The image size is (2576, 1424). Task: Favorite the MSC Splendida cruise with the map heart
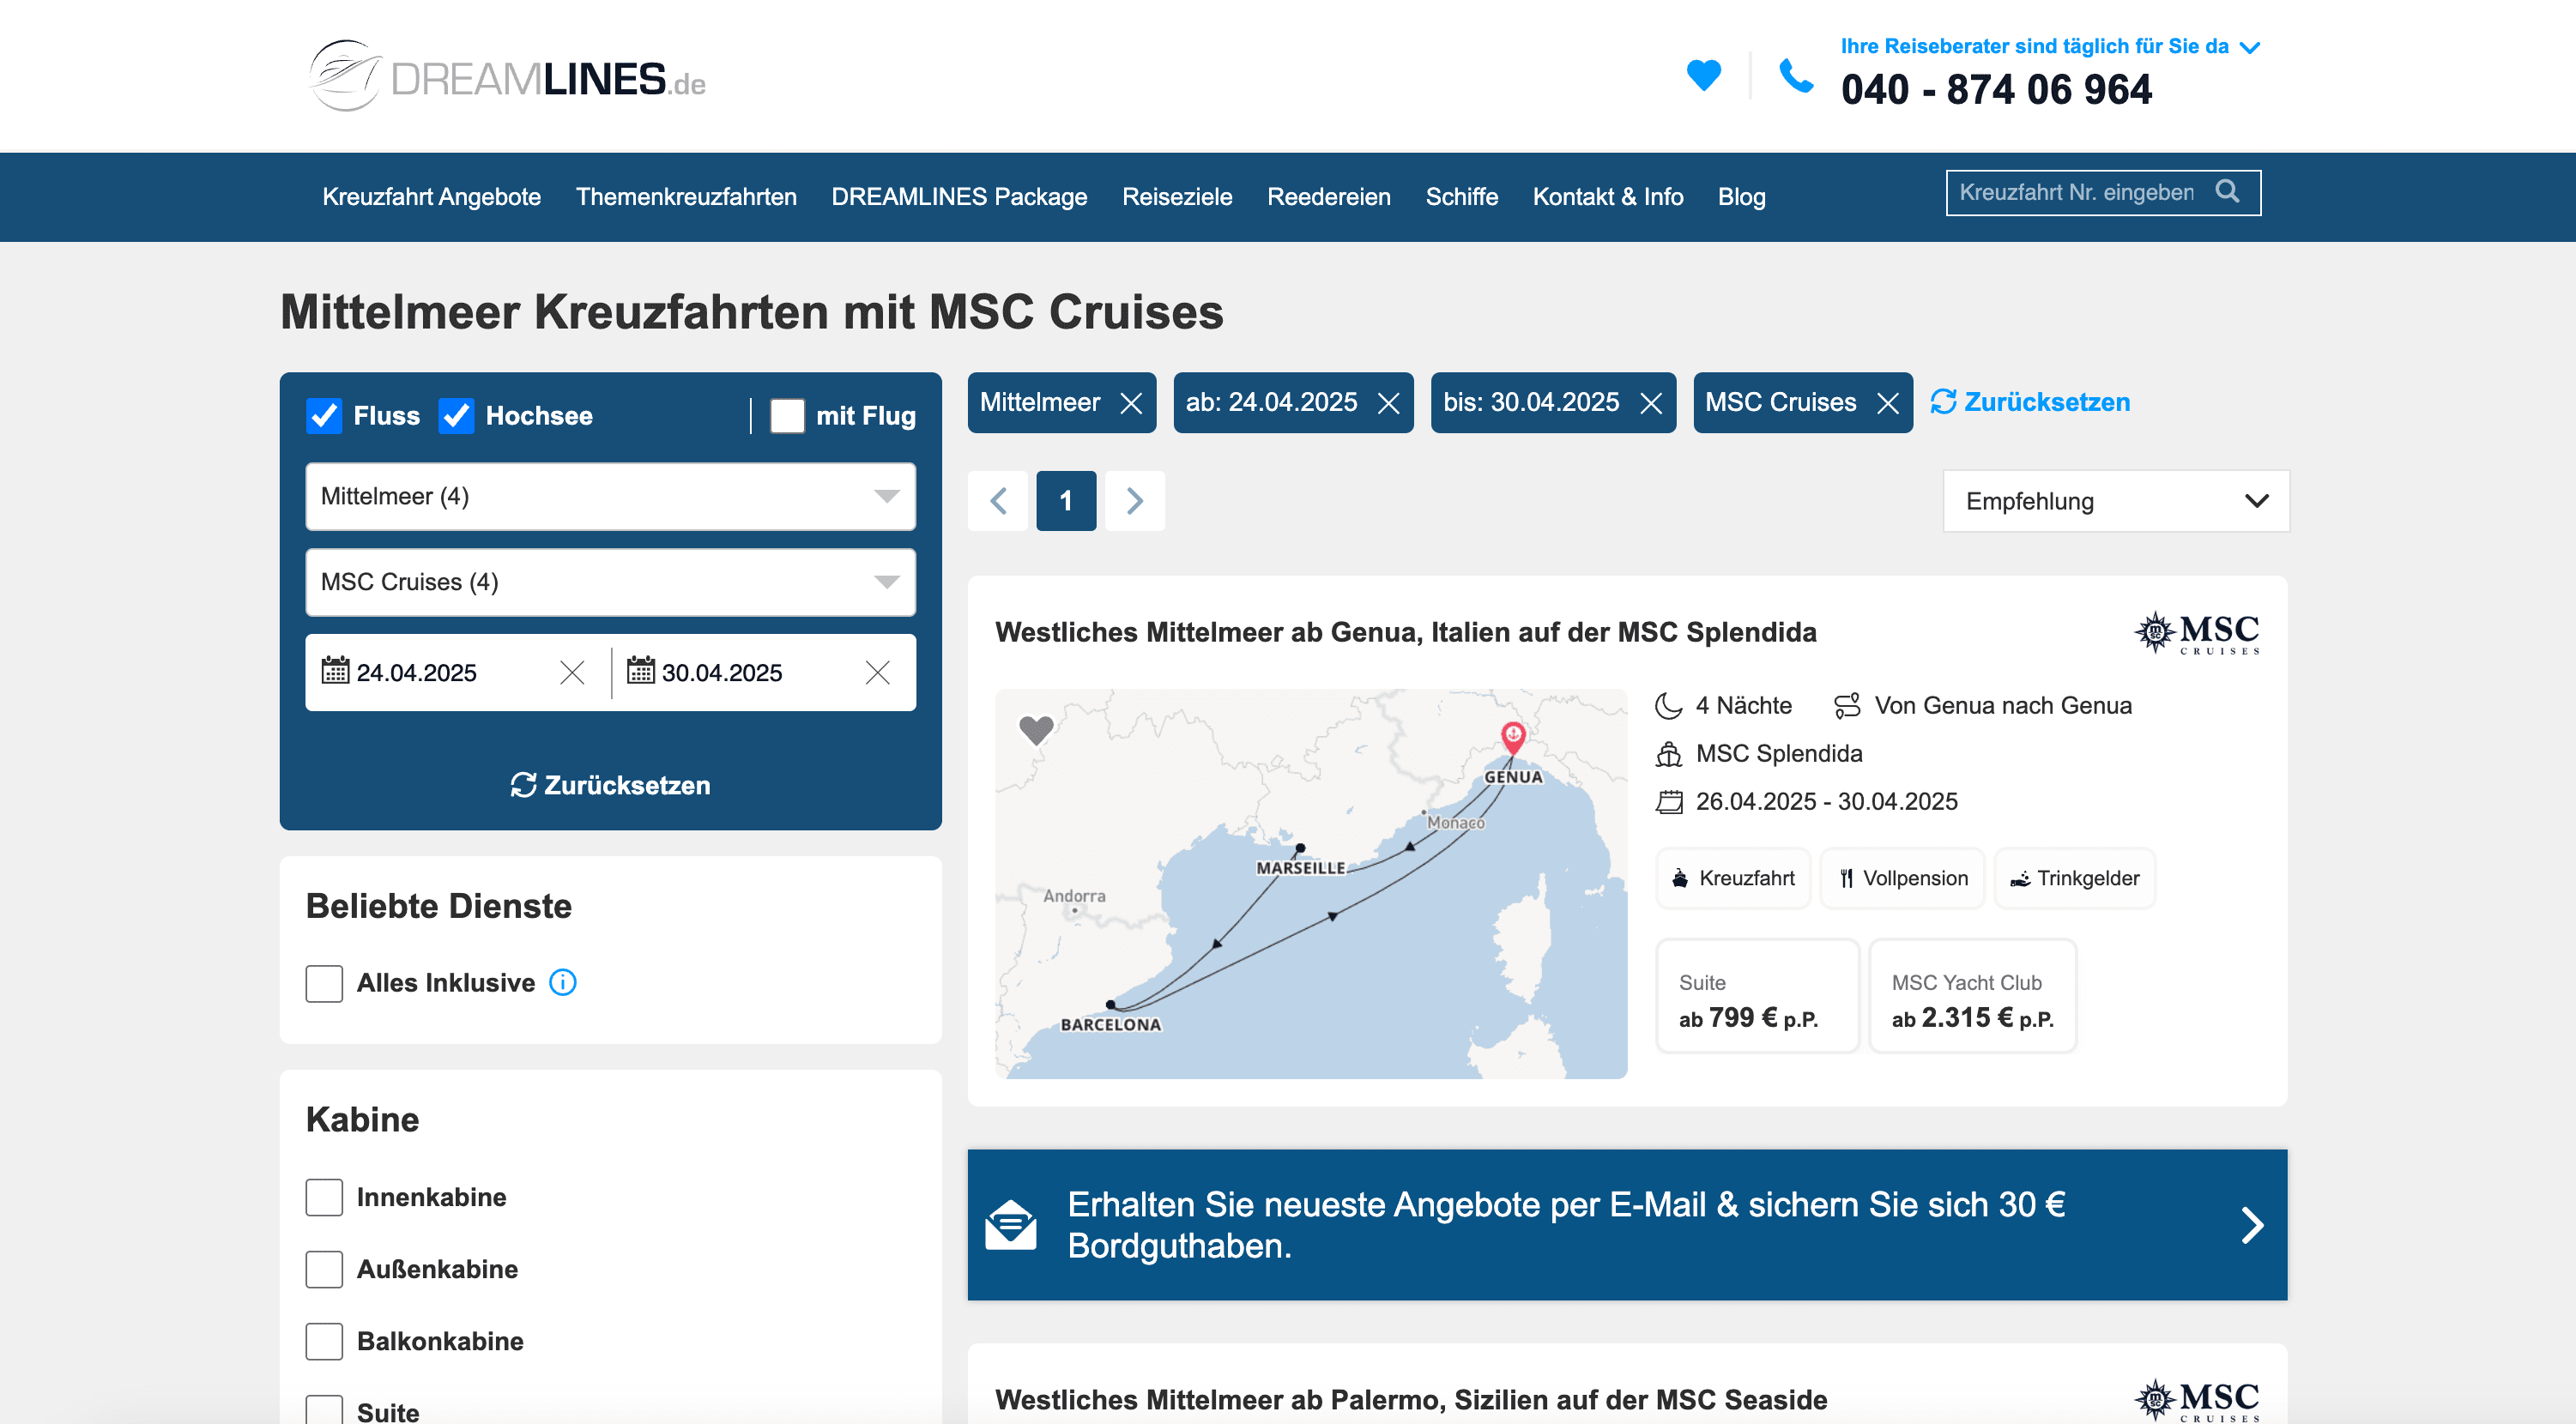1036,730
